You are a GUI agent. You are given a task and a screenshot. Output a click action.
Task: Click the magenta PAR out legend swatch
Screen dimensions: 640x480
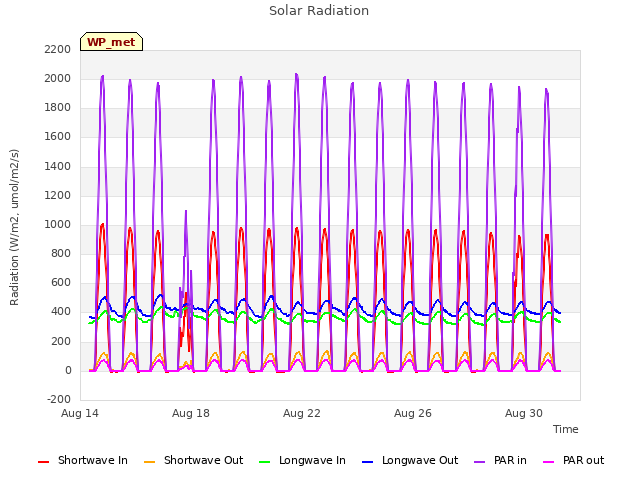click(x=549, y=462)
